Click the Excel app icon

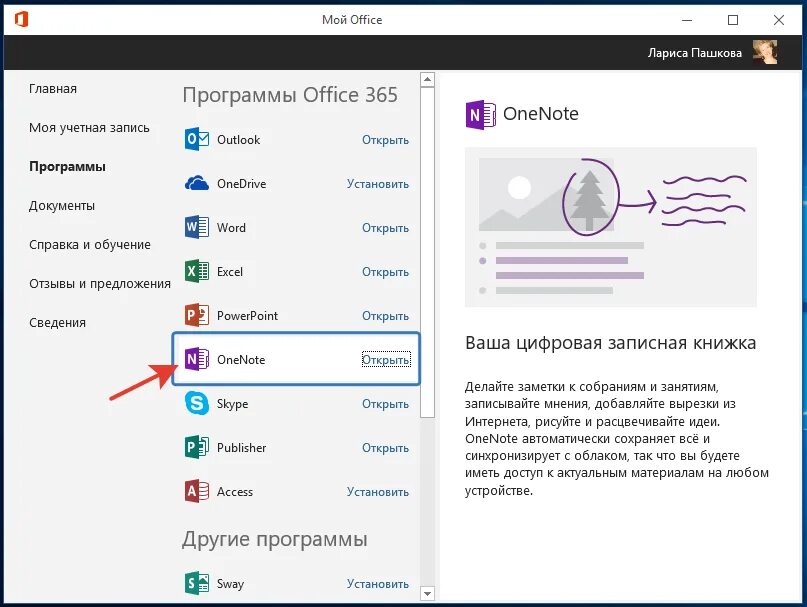click(x=197, y=271)
